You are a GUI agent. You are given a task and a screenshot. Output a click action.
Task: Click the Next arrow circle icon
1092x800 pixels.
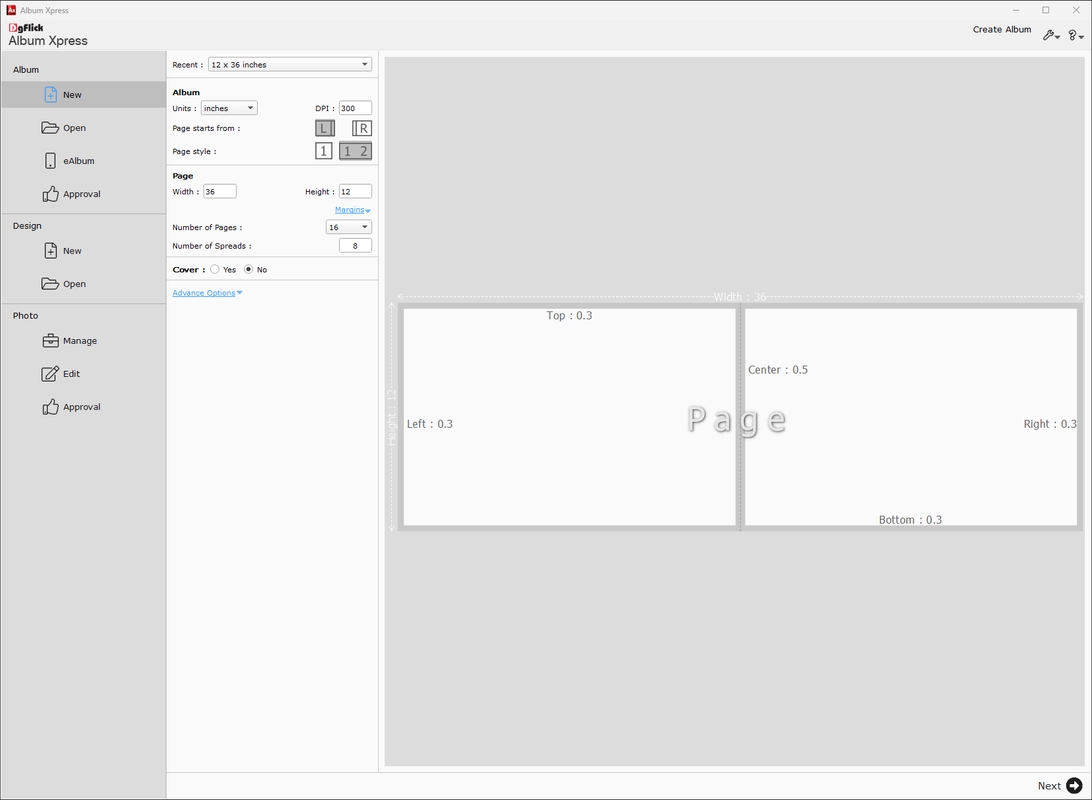[x=1075, y=785]
